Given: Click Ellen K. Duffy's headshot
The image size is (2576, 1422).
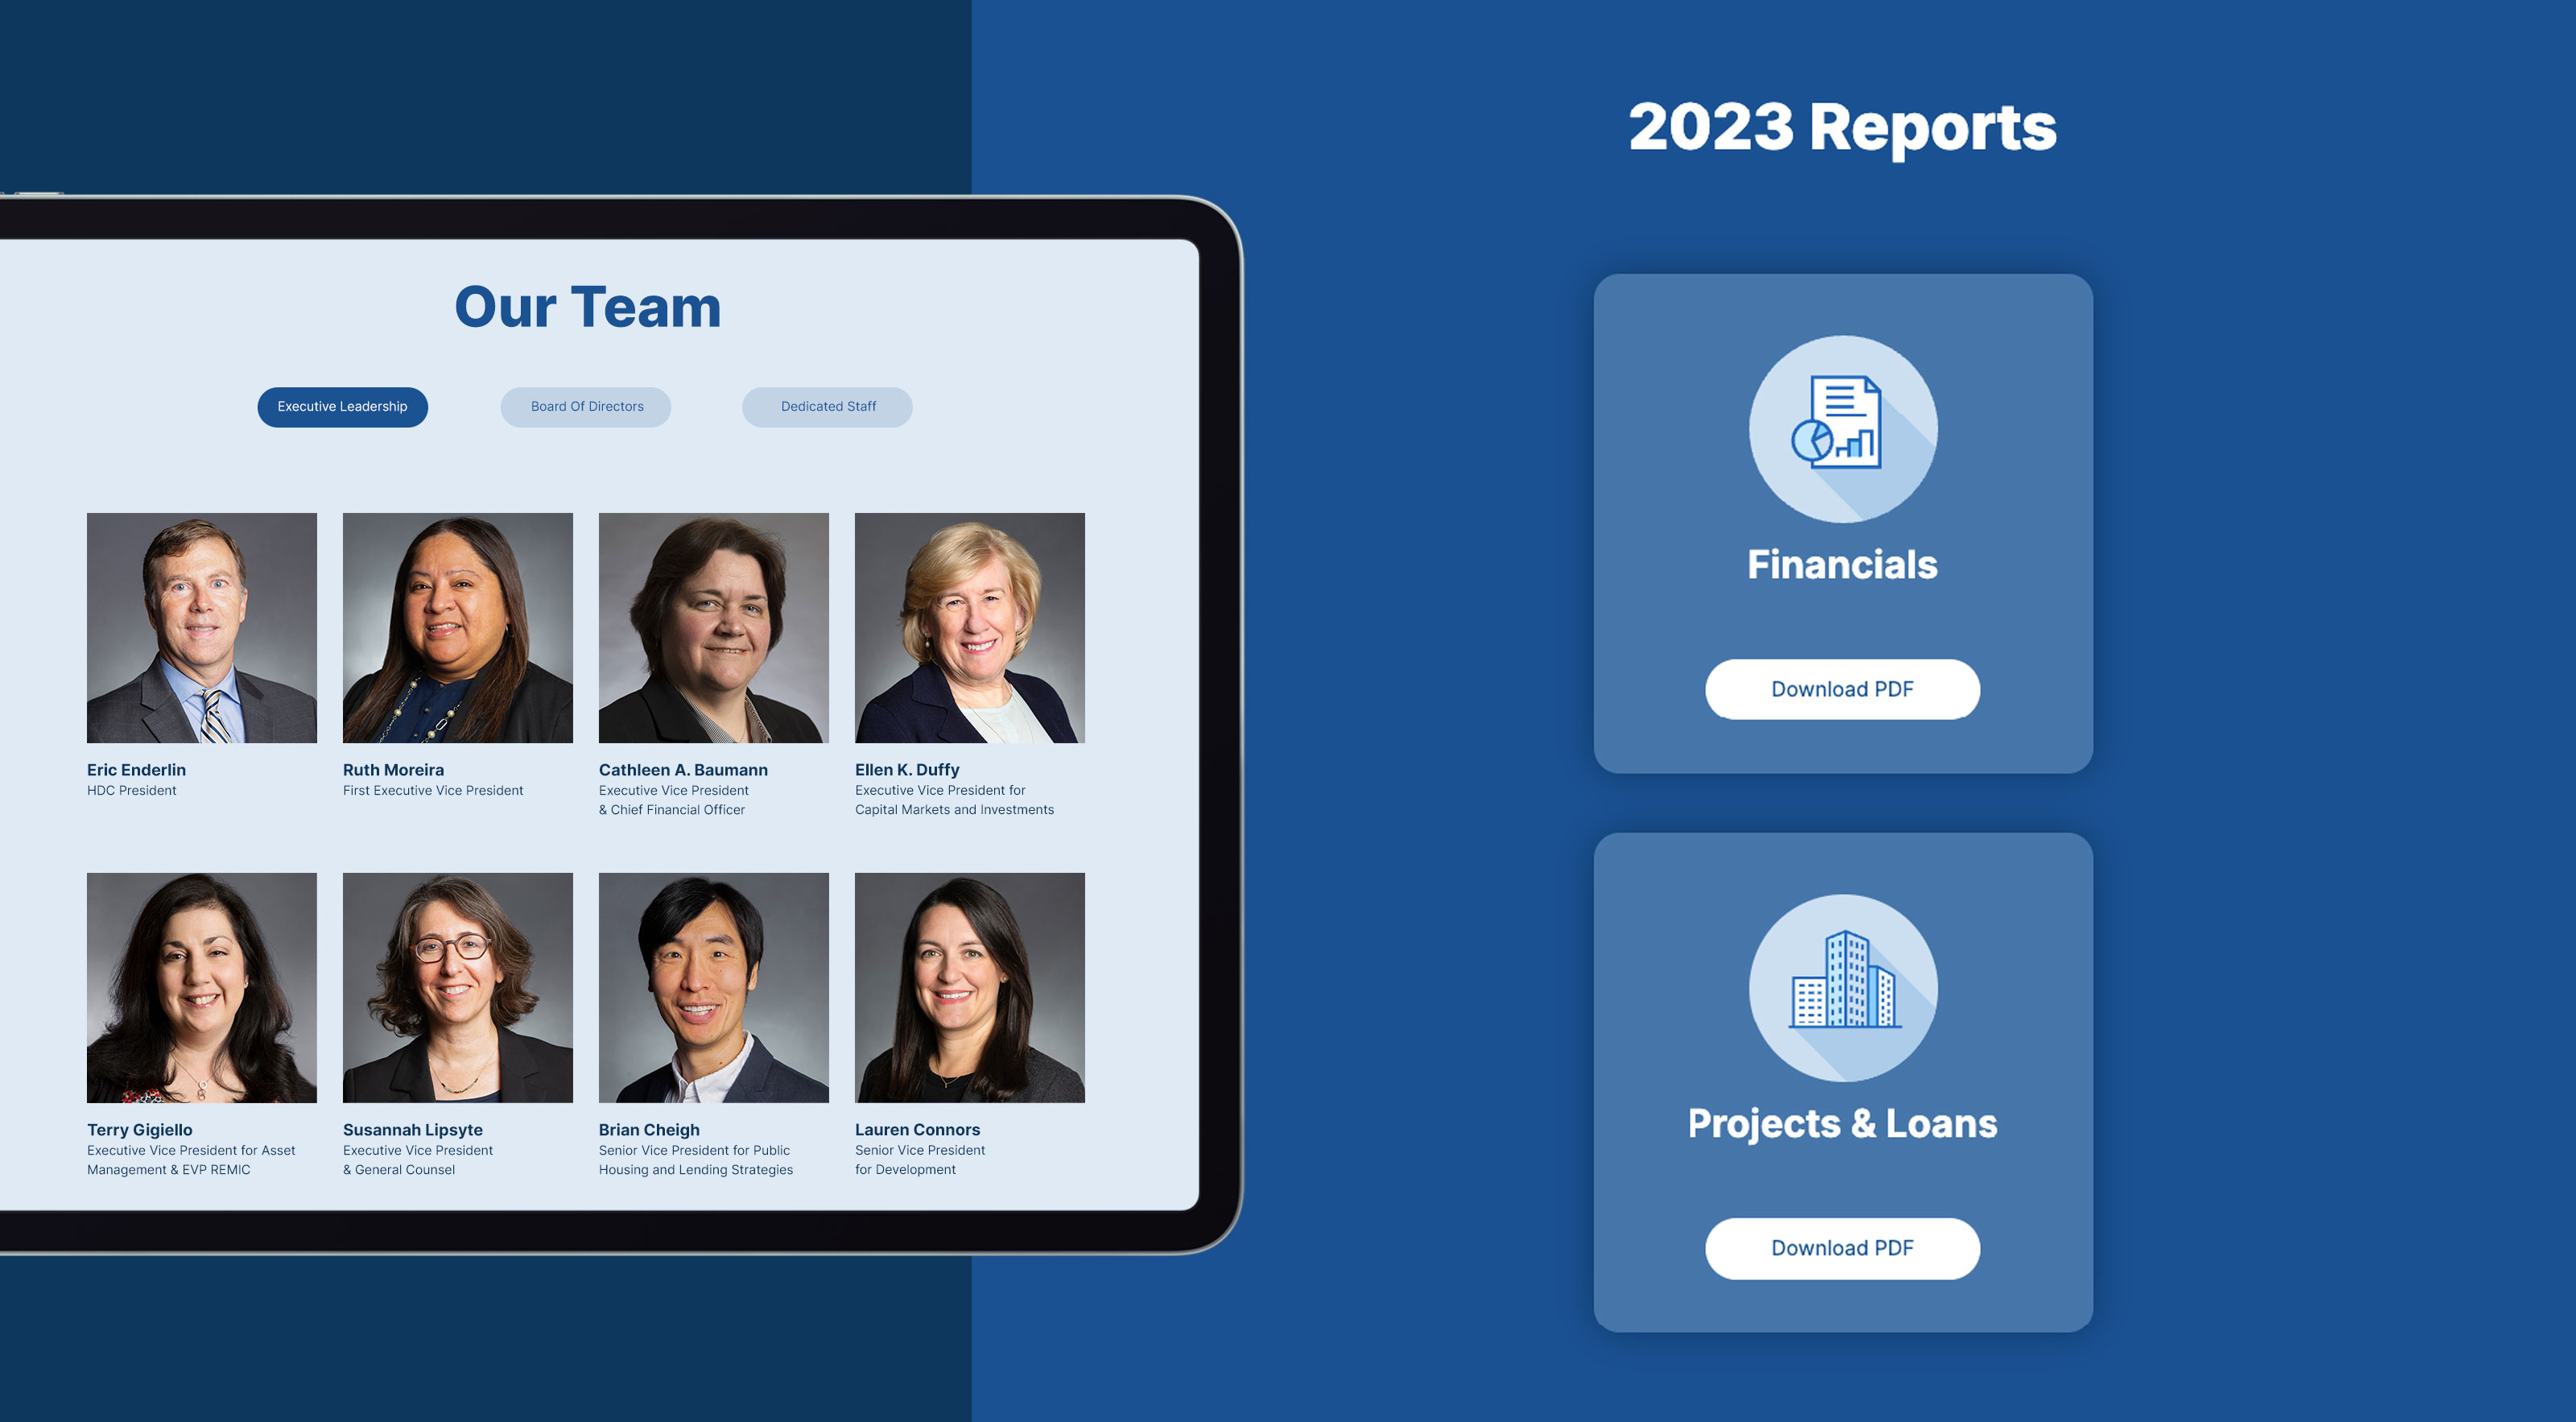Looking at the screenshot, I should pos(969,628).
